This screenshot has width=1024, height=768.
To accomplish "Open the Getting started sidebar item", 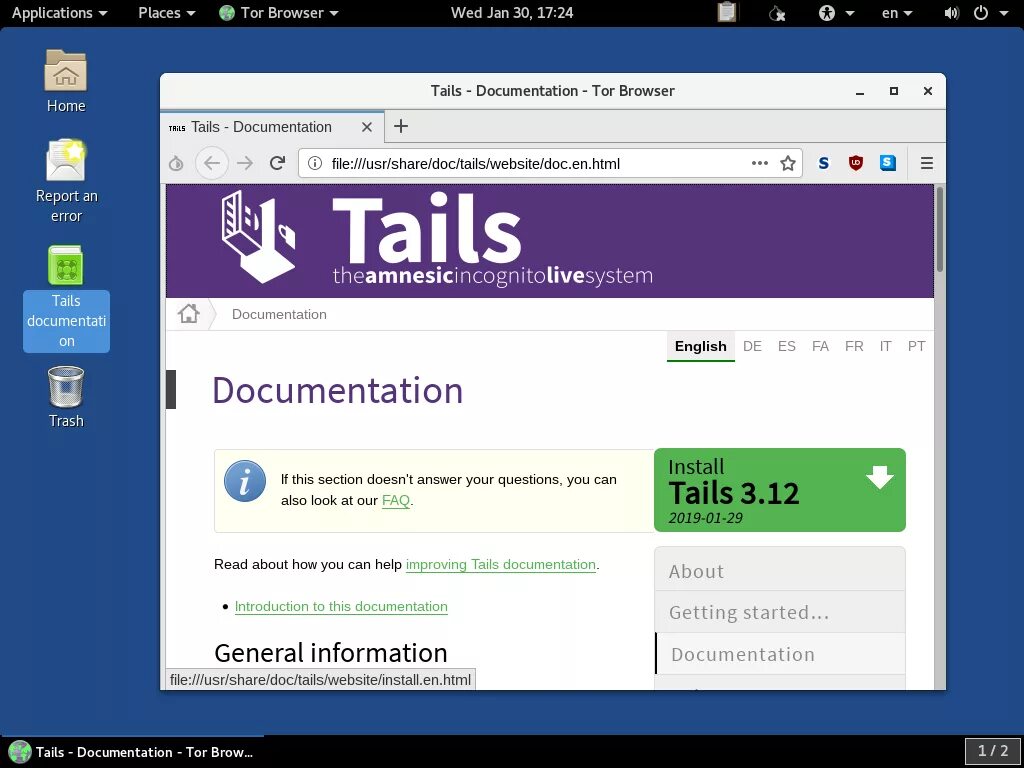I will click(780, 612).
